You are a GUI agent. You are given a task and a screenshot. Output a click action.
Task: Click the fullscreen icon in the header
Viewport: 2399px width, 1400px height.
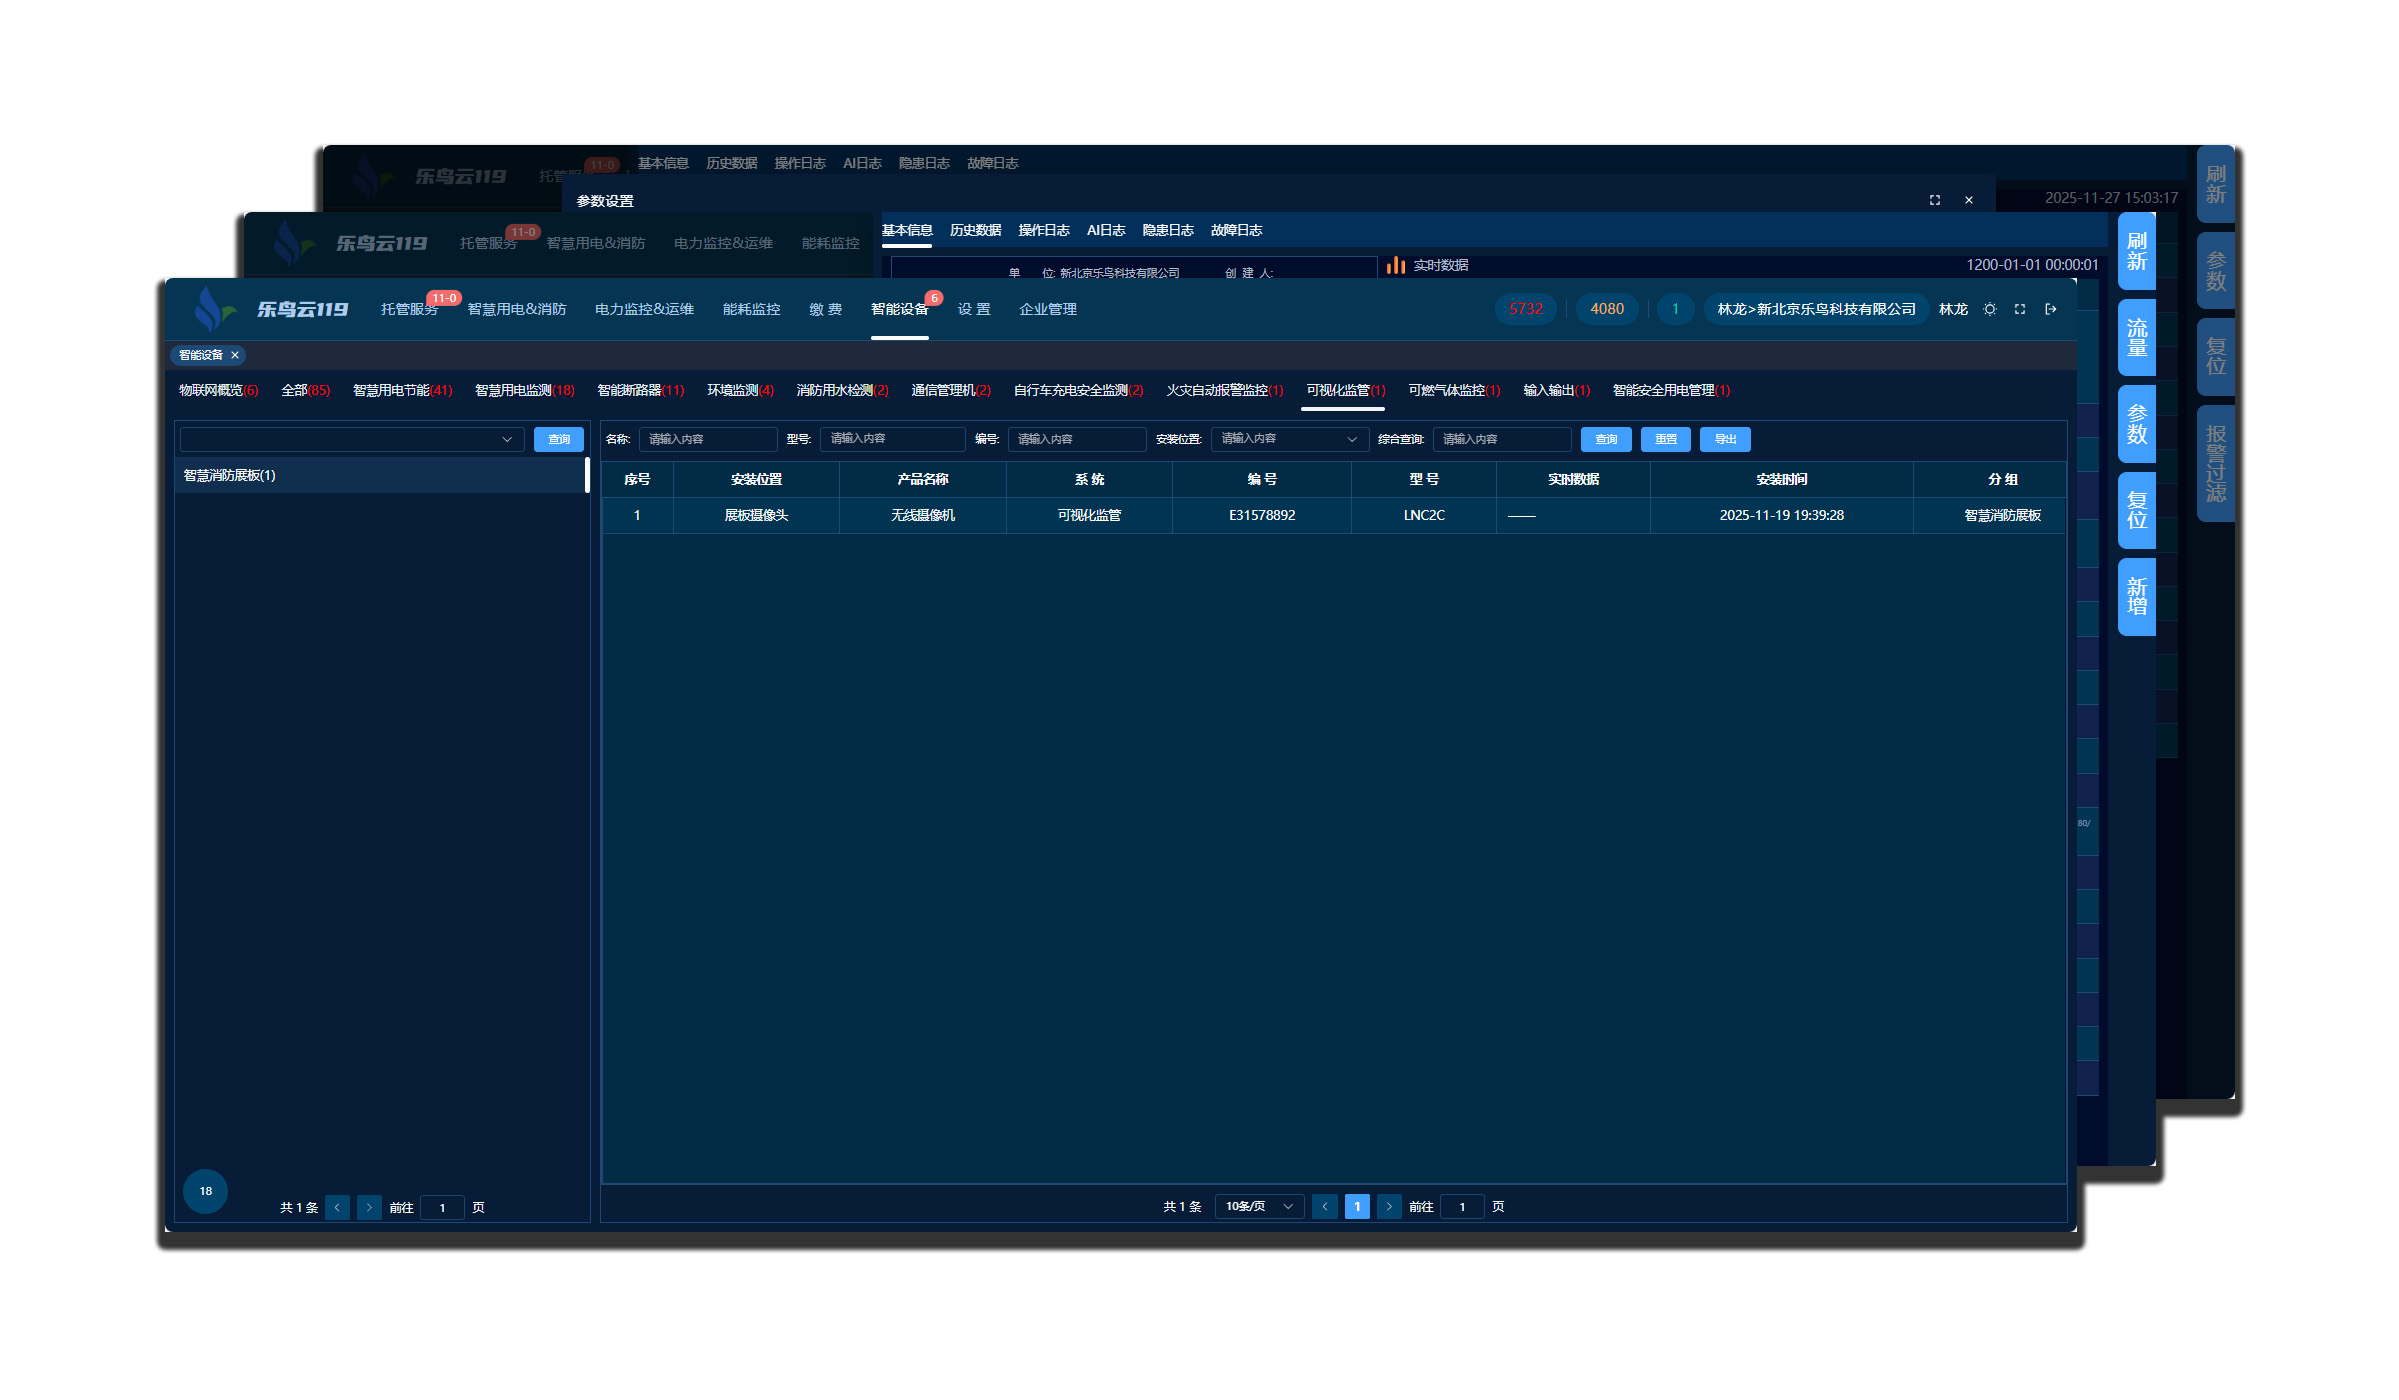click(2020, 309)
